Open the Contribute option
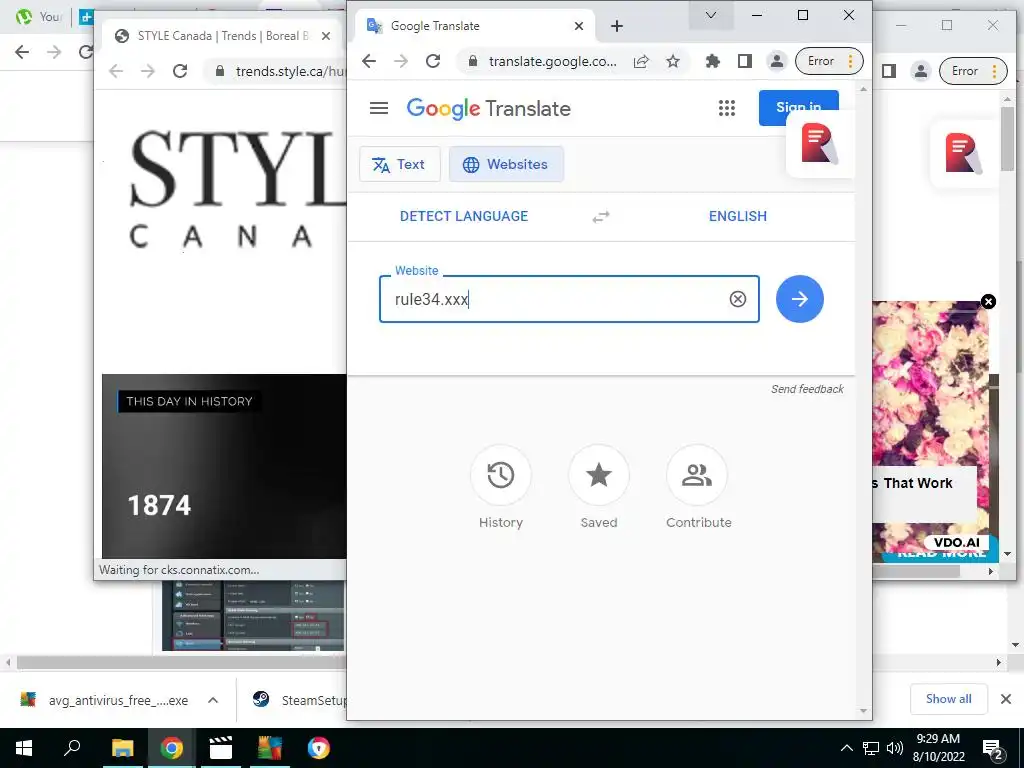1024x768 pixels. click(x=698, y=487)
